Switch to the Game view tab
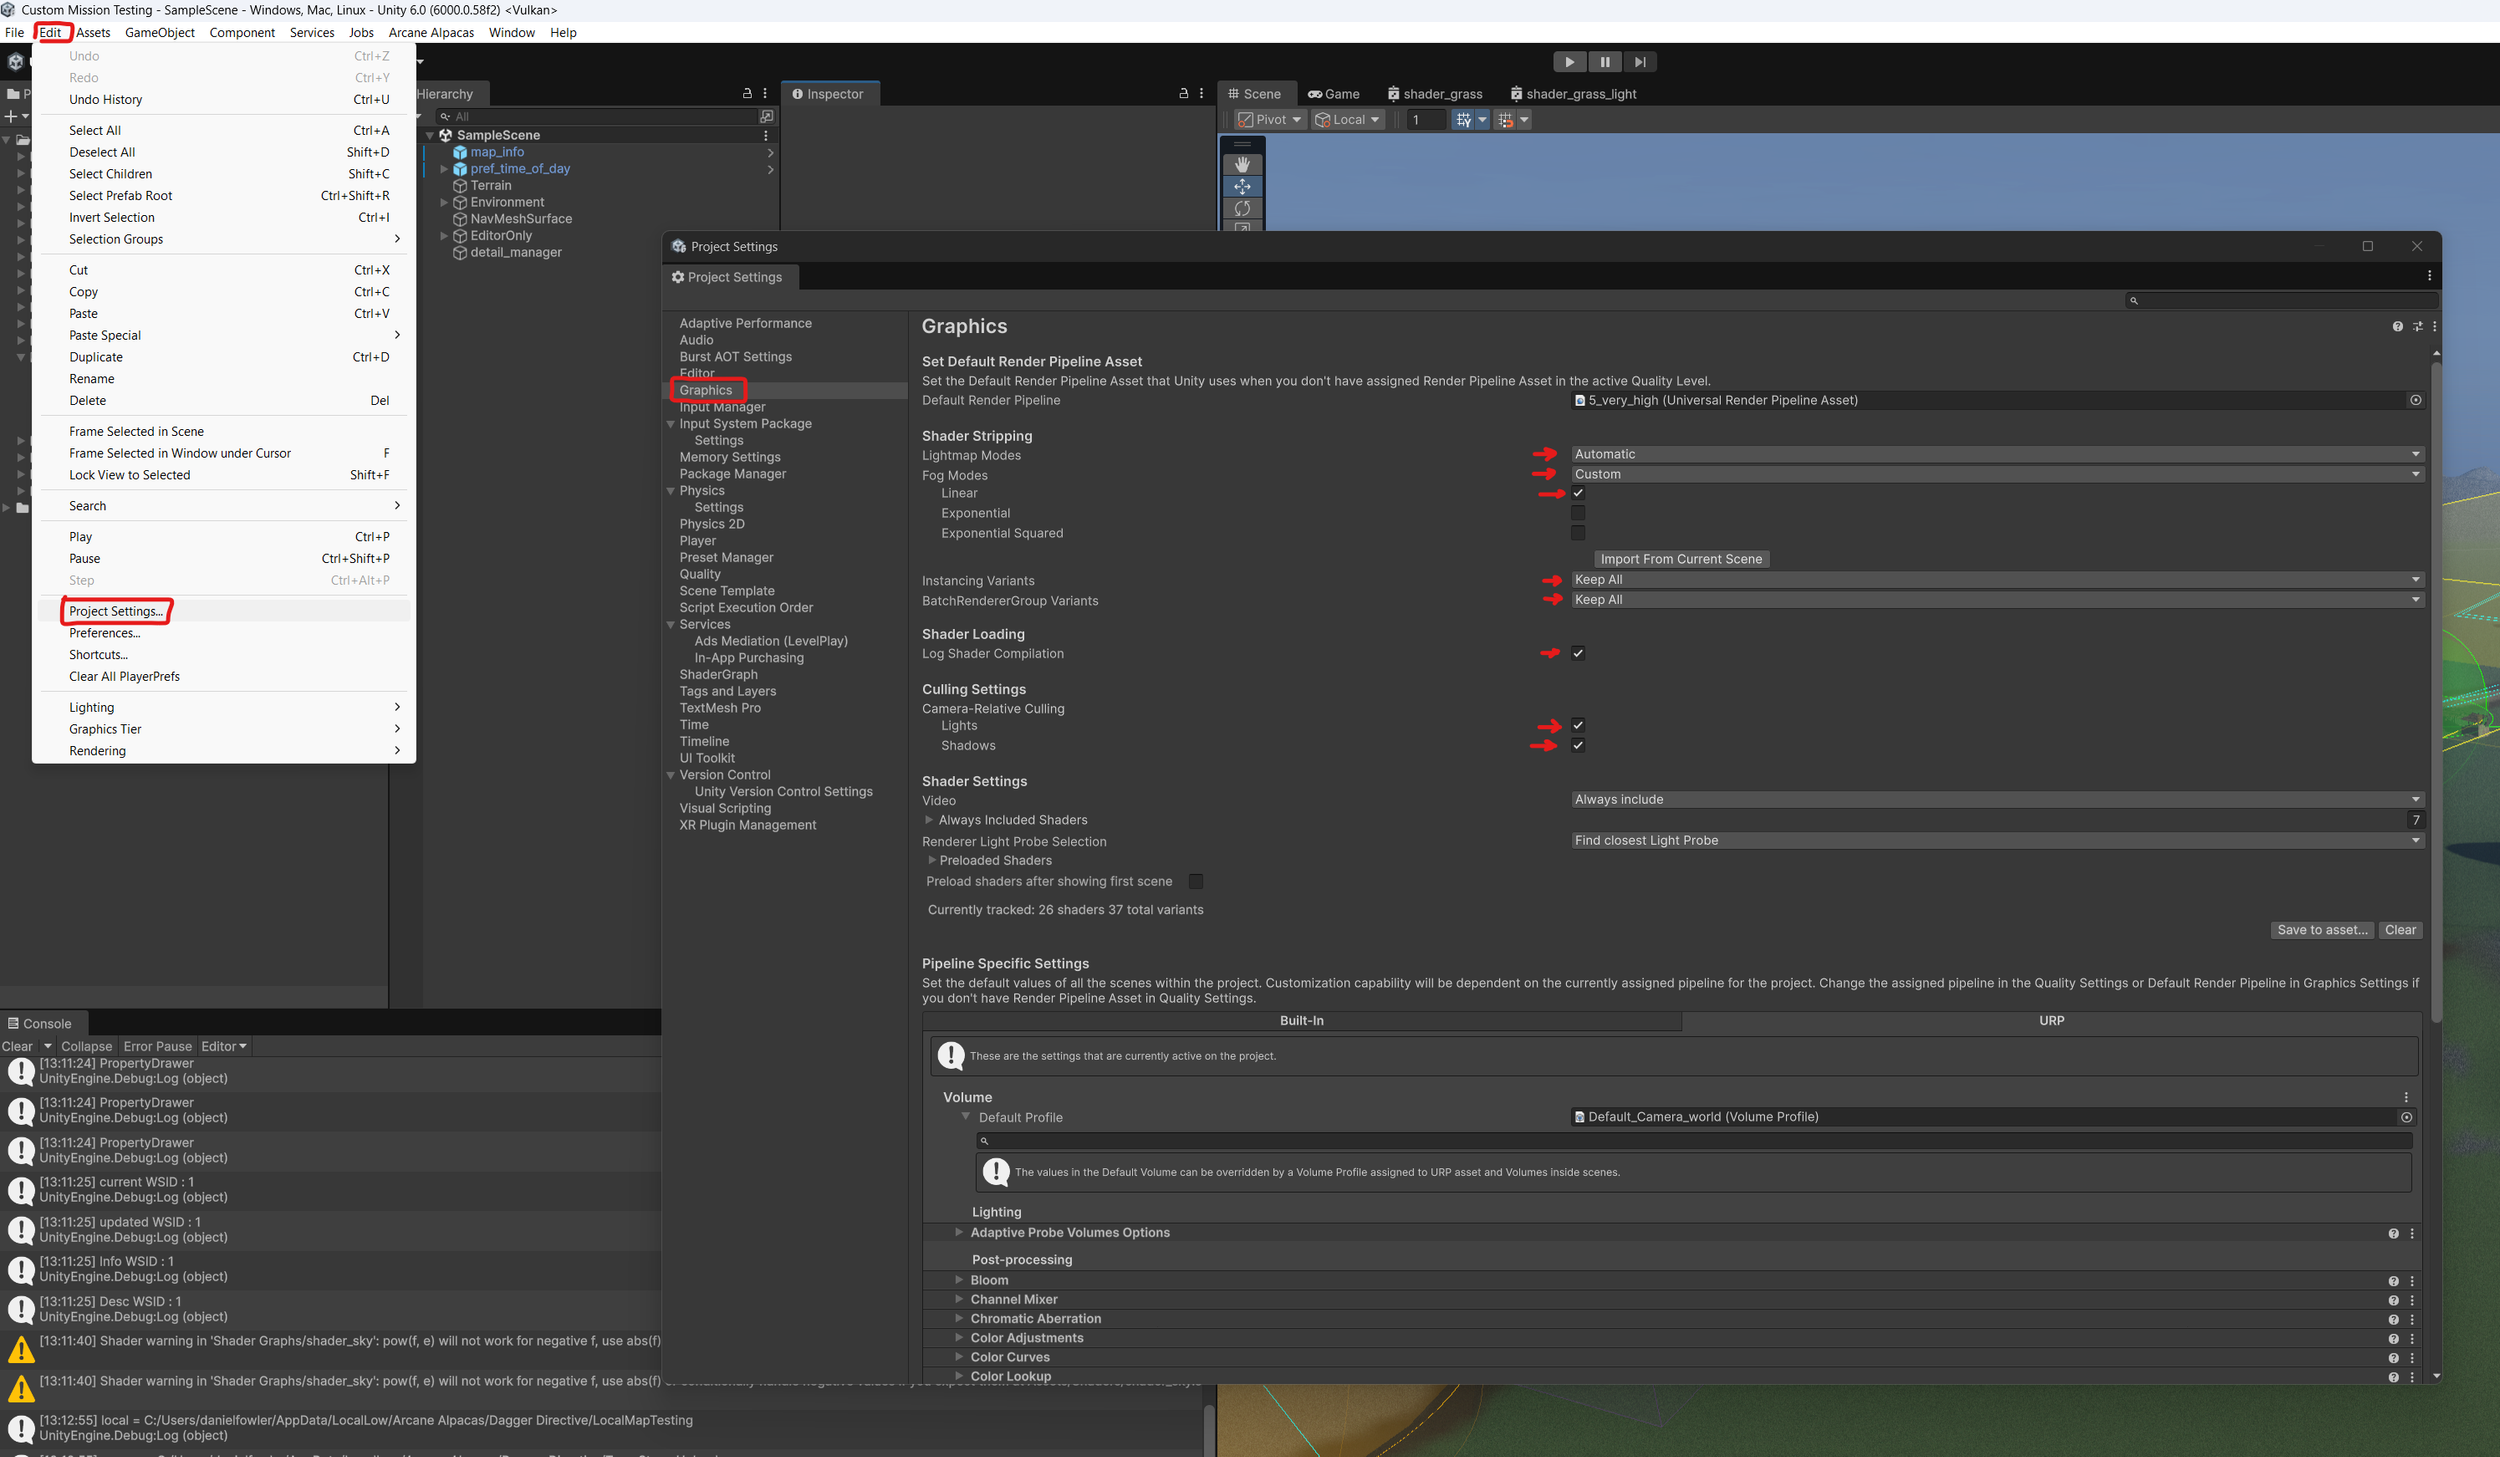This screenshot has height=1457, width=2500. click(1334, 94)
